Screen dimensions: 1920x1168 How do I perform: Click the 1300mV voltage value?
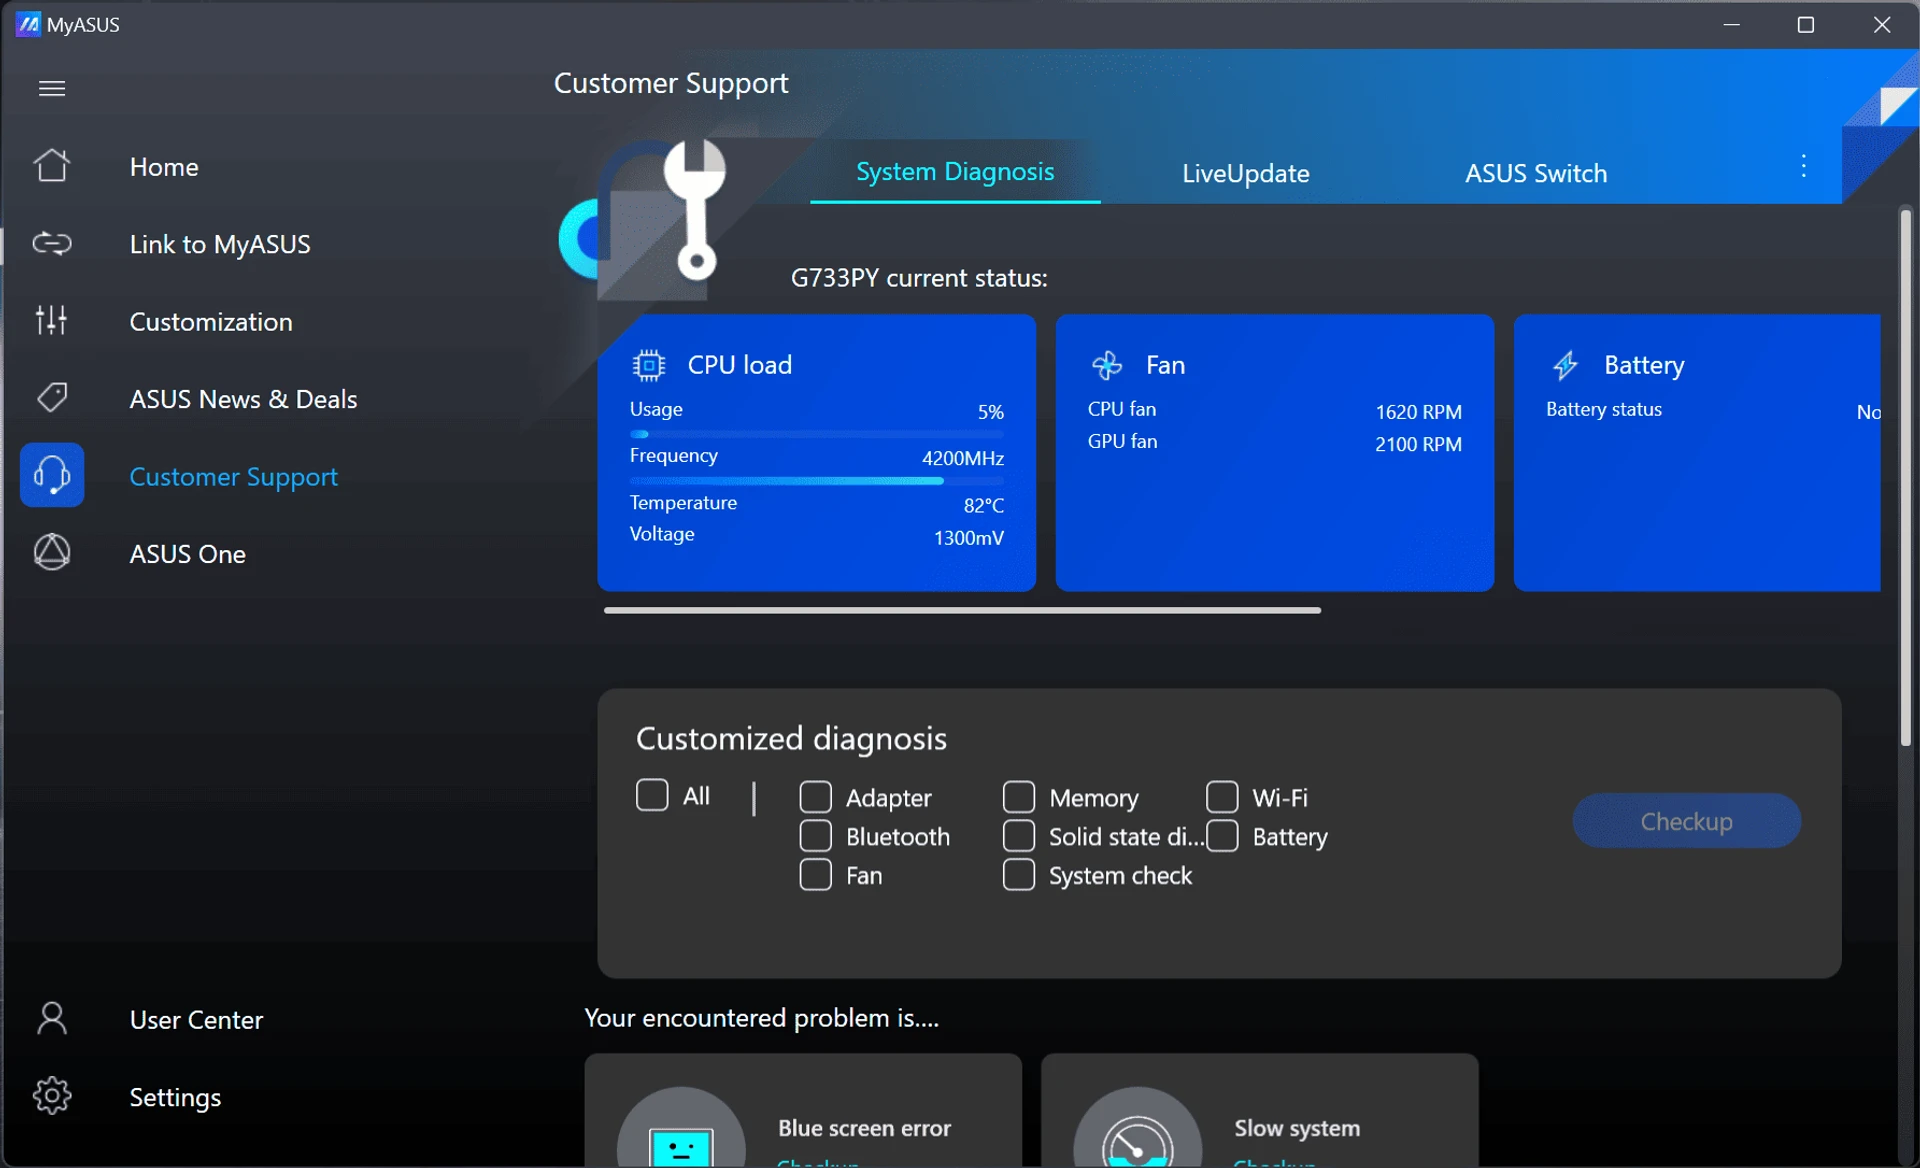[968, 537]
